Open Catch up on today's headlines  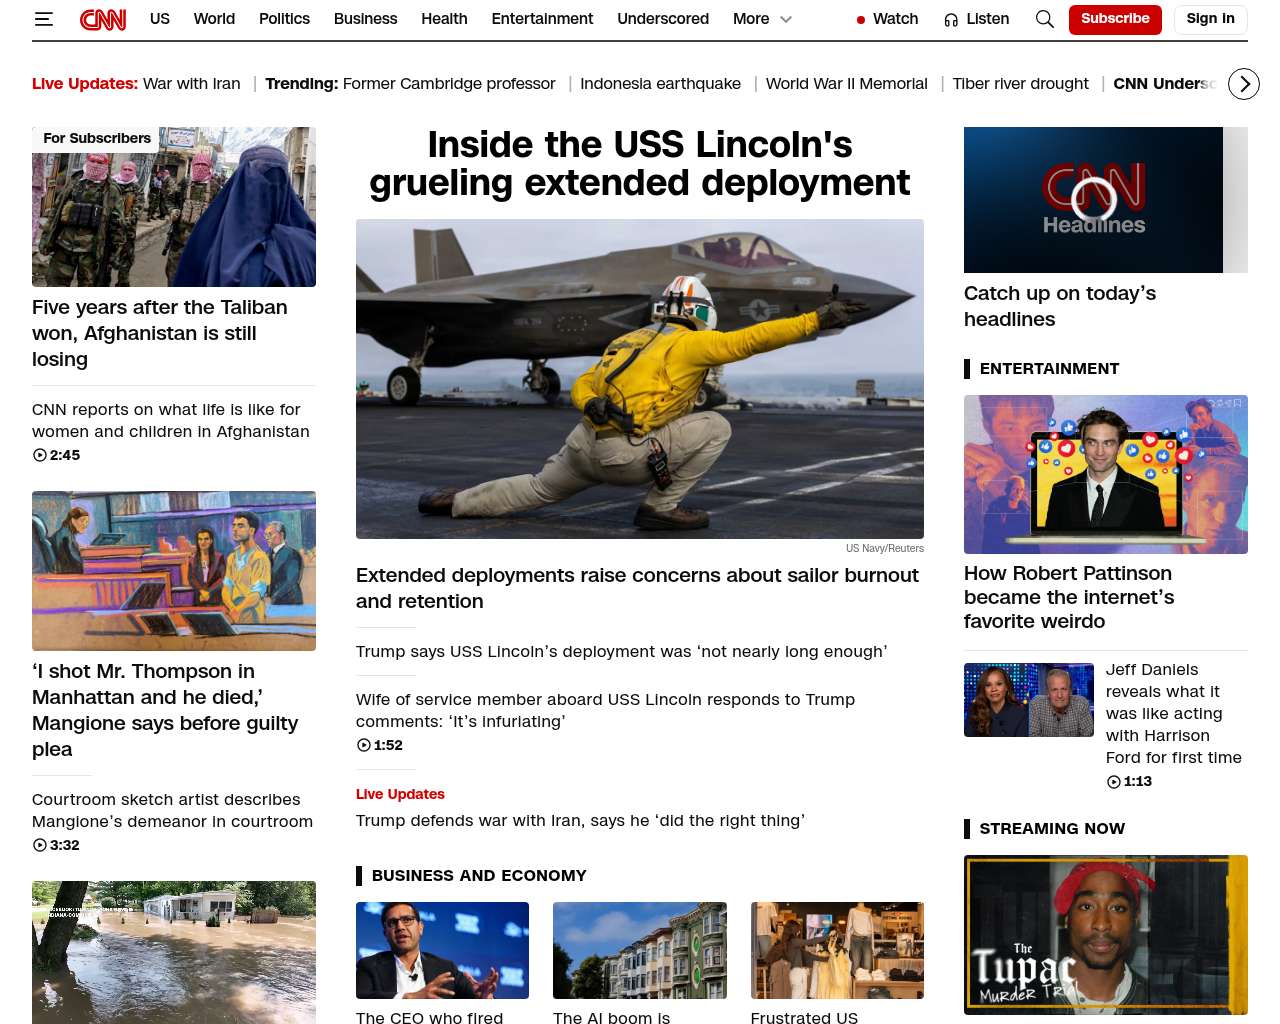[1060, 306]
